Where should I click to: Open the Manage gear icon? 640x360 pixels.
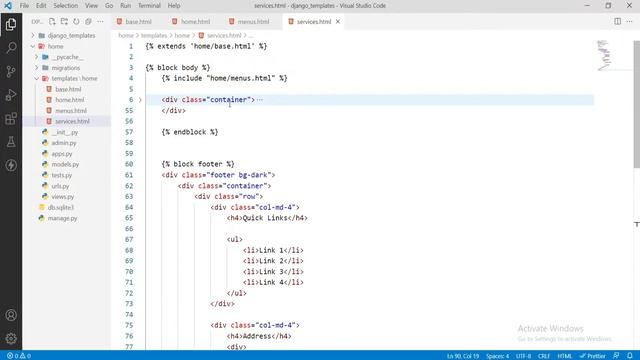point(11,338)
